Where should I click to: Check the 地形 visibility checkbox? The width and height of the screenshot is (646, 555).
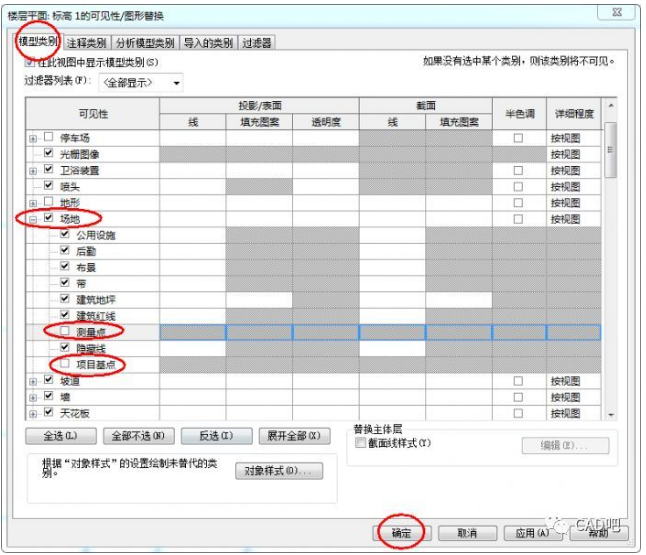49,201
